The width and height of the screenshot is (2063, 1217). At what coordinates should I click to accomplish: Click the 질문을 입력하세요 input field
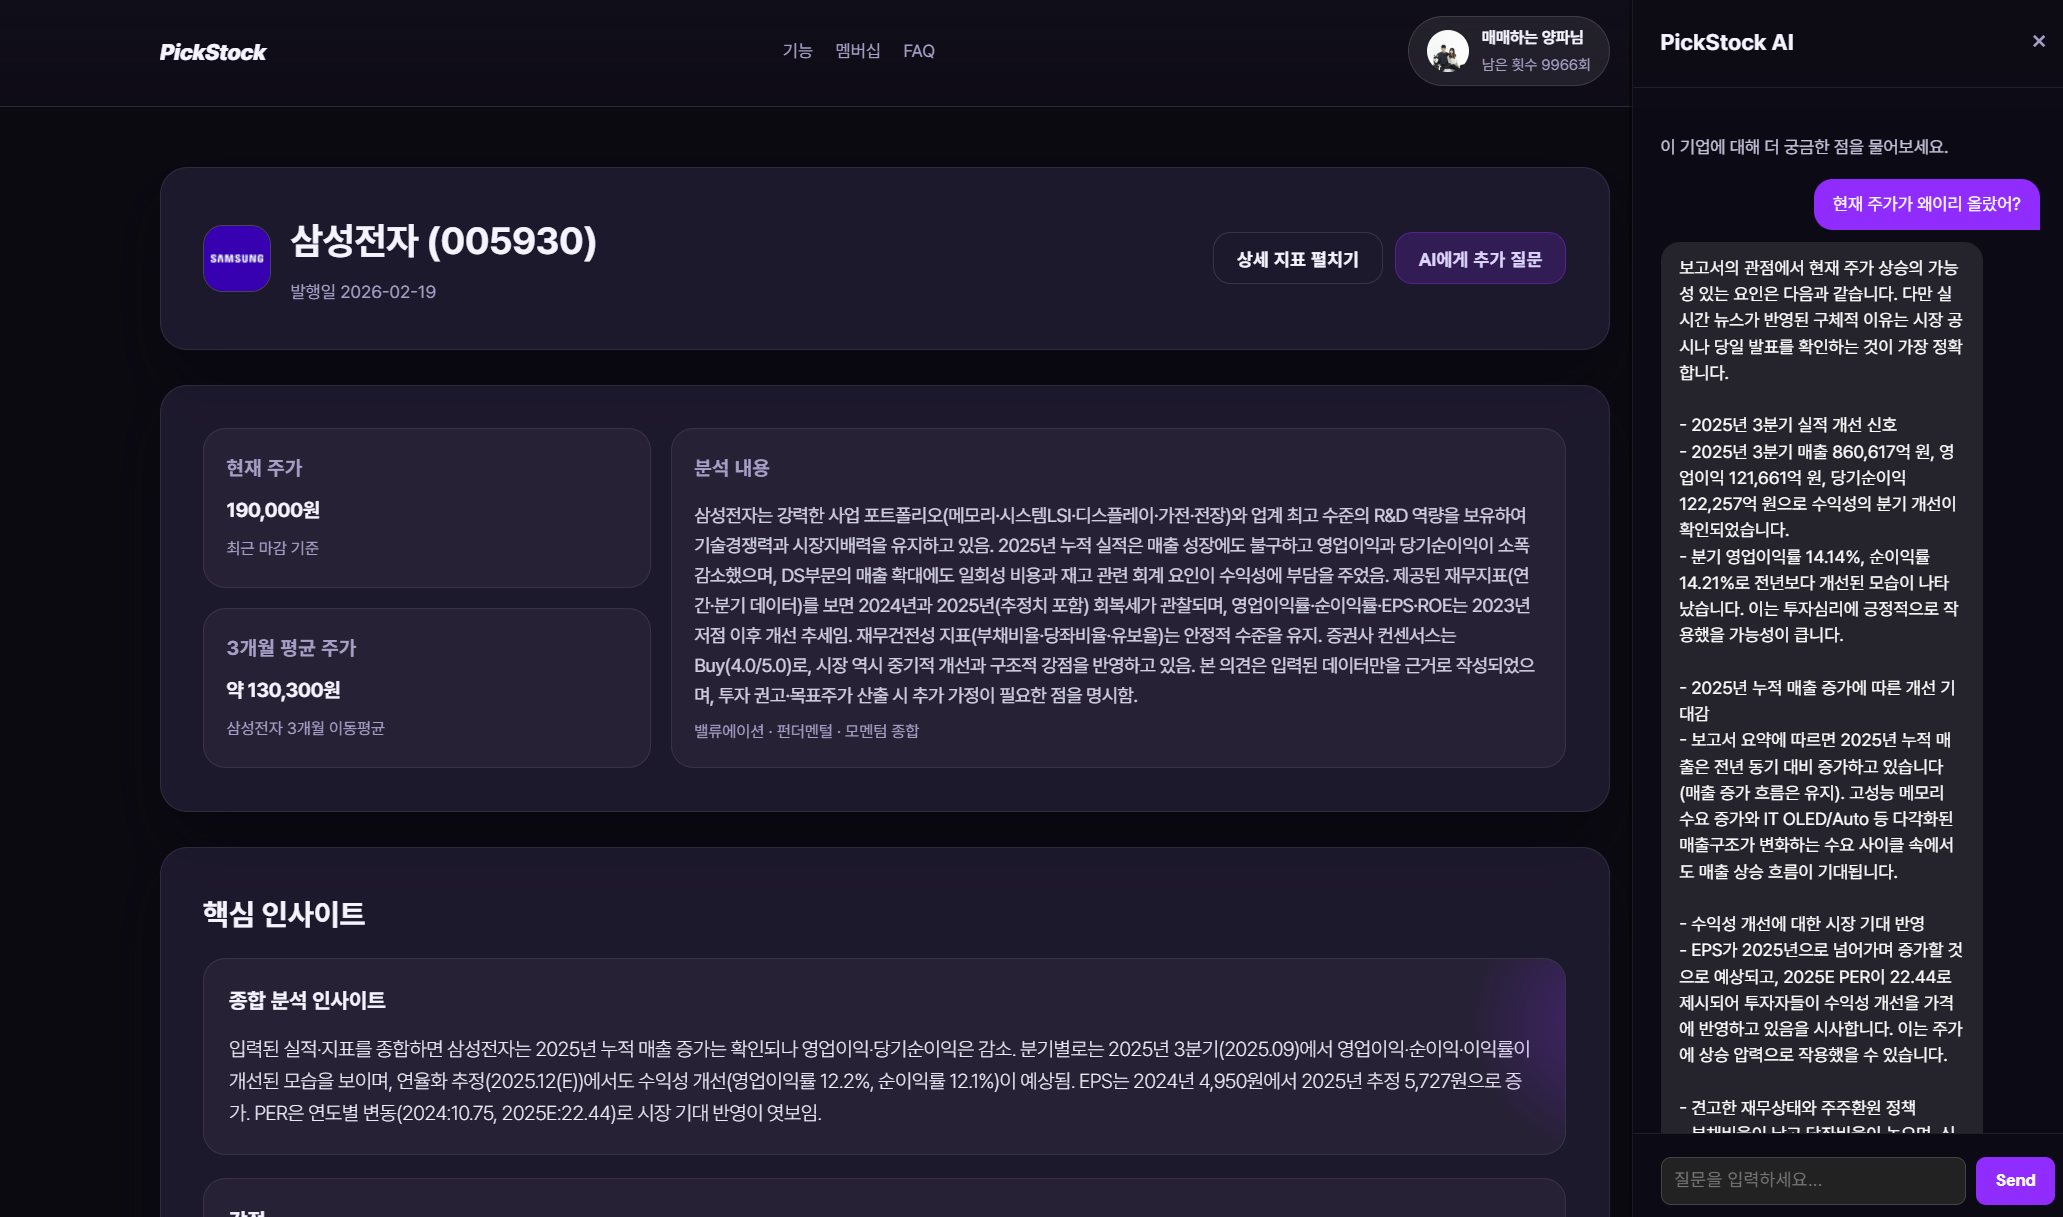tap(1812, 1180)
